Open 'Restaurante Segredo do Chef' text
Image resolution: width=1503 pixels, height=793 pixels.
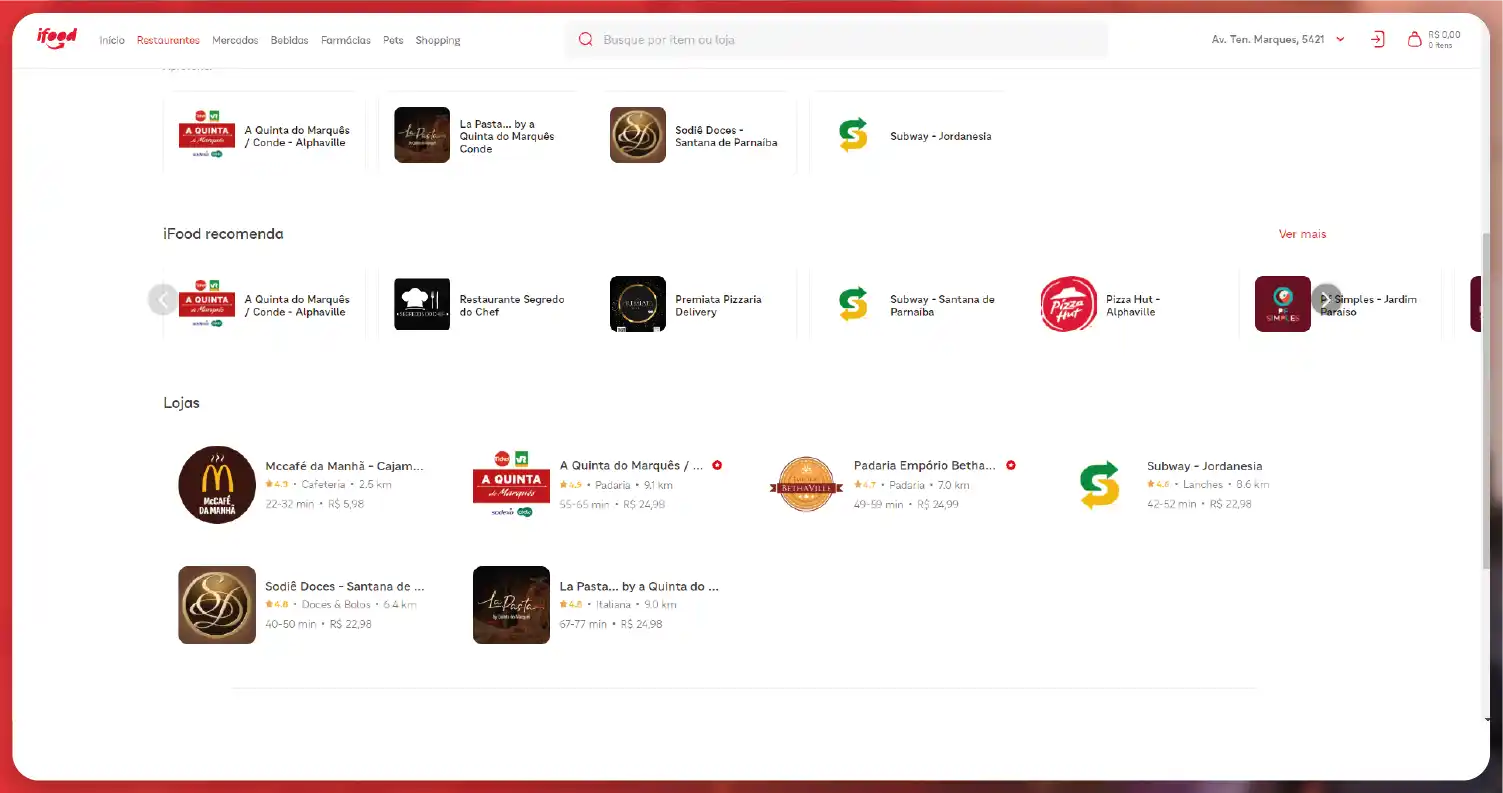tap(512, 305)
